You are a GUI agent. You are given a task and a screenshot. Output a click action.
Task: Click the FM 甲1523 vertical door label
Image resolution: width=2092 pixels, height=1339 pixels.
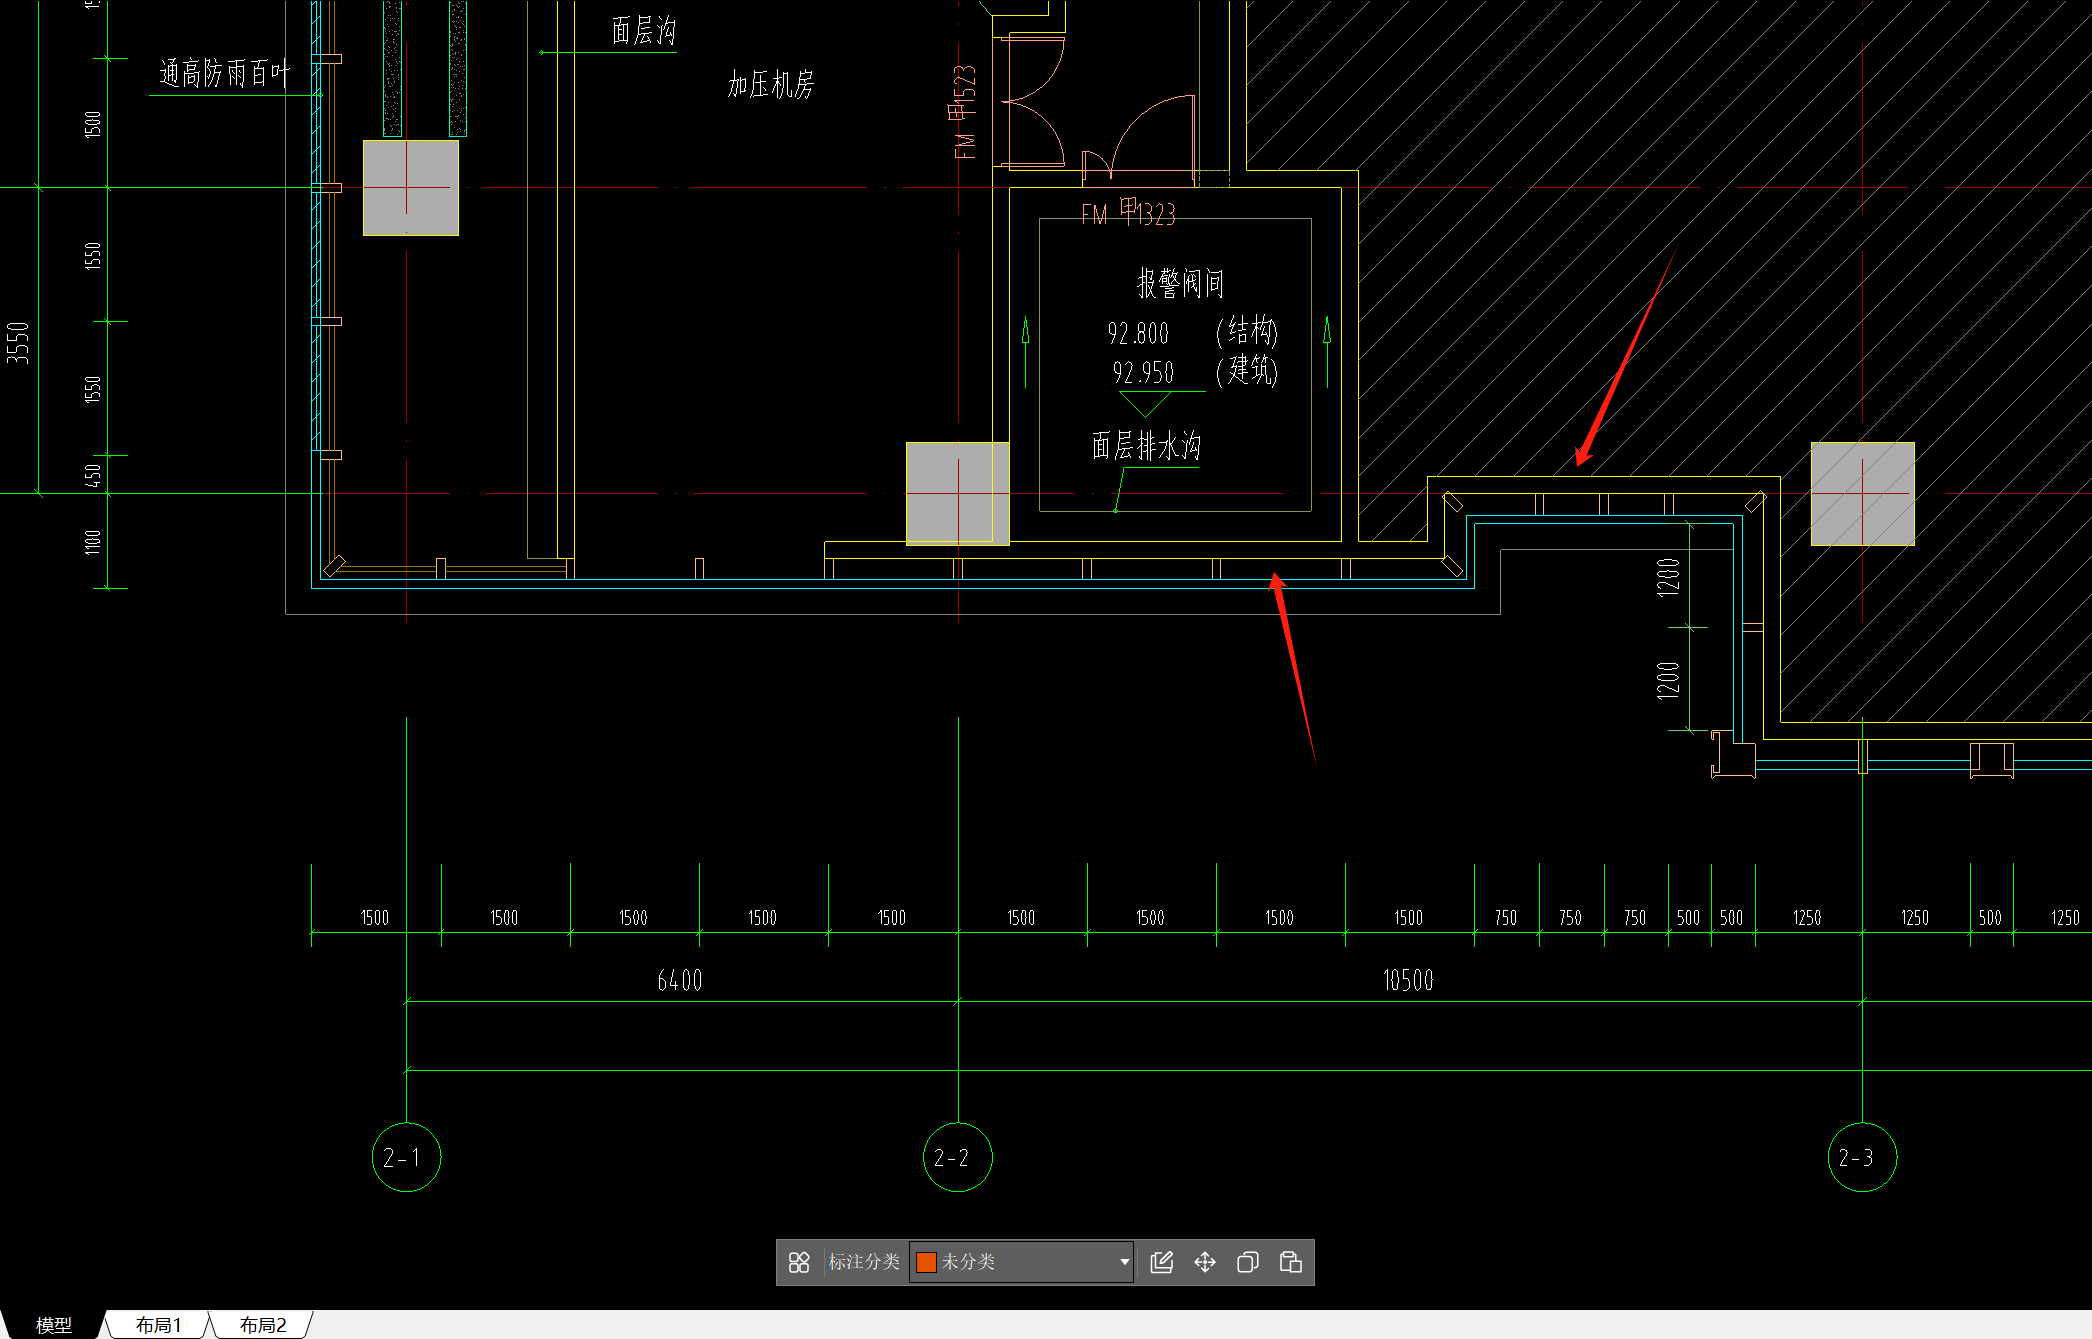[x=963, y=112]
